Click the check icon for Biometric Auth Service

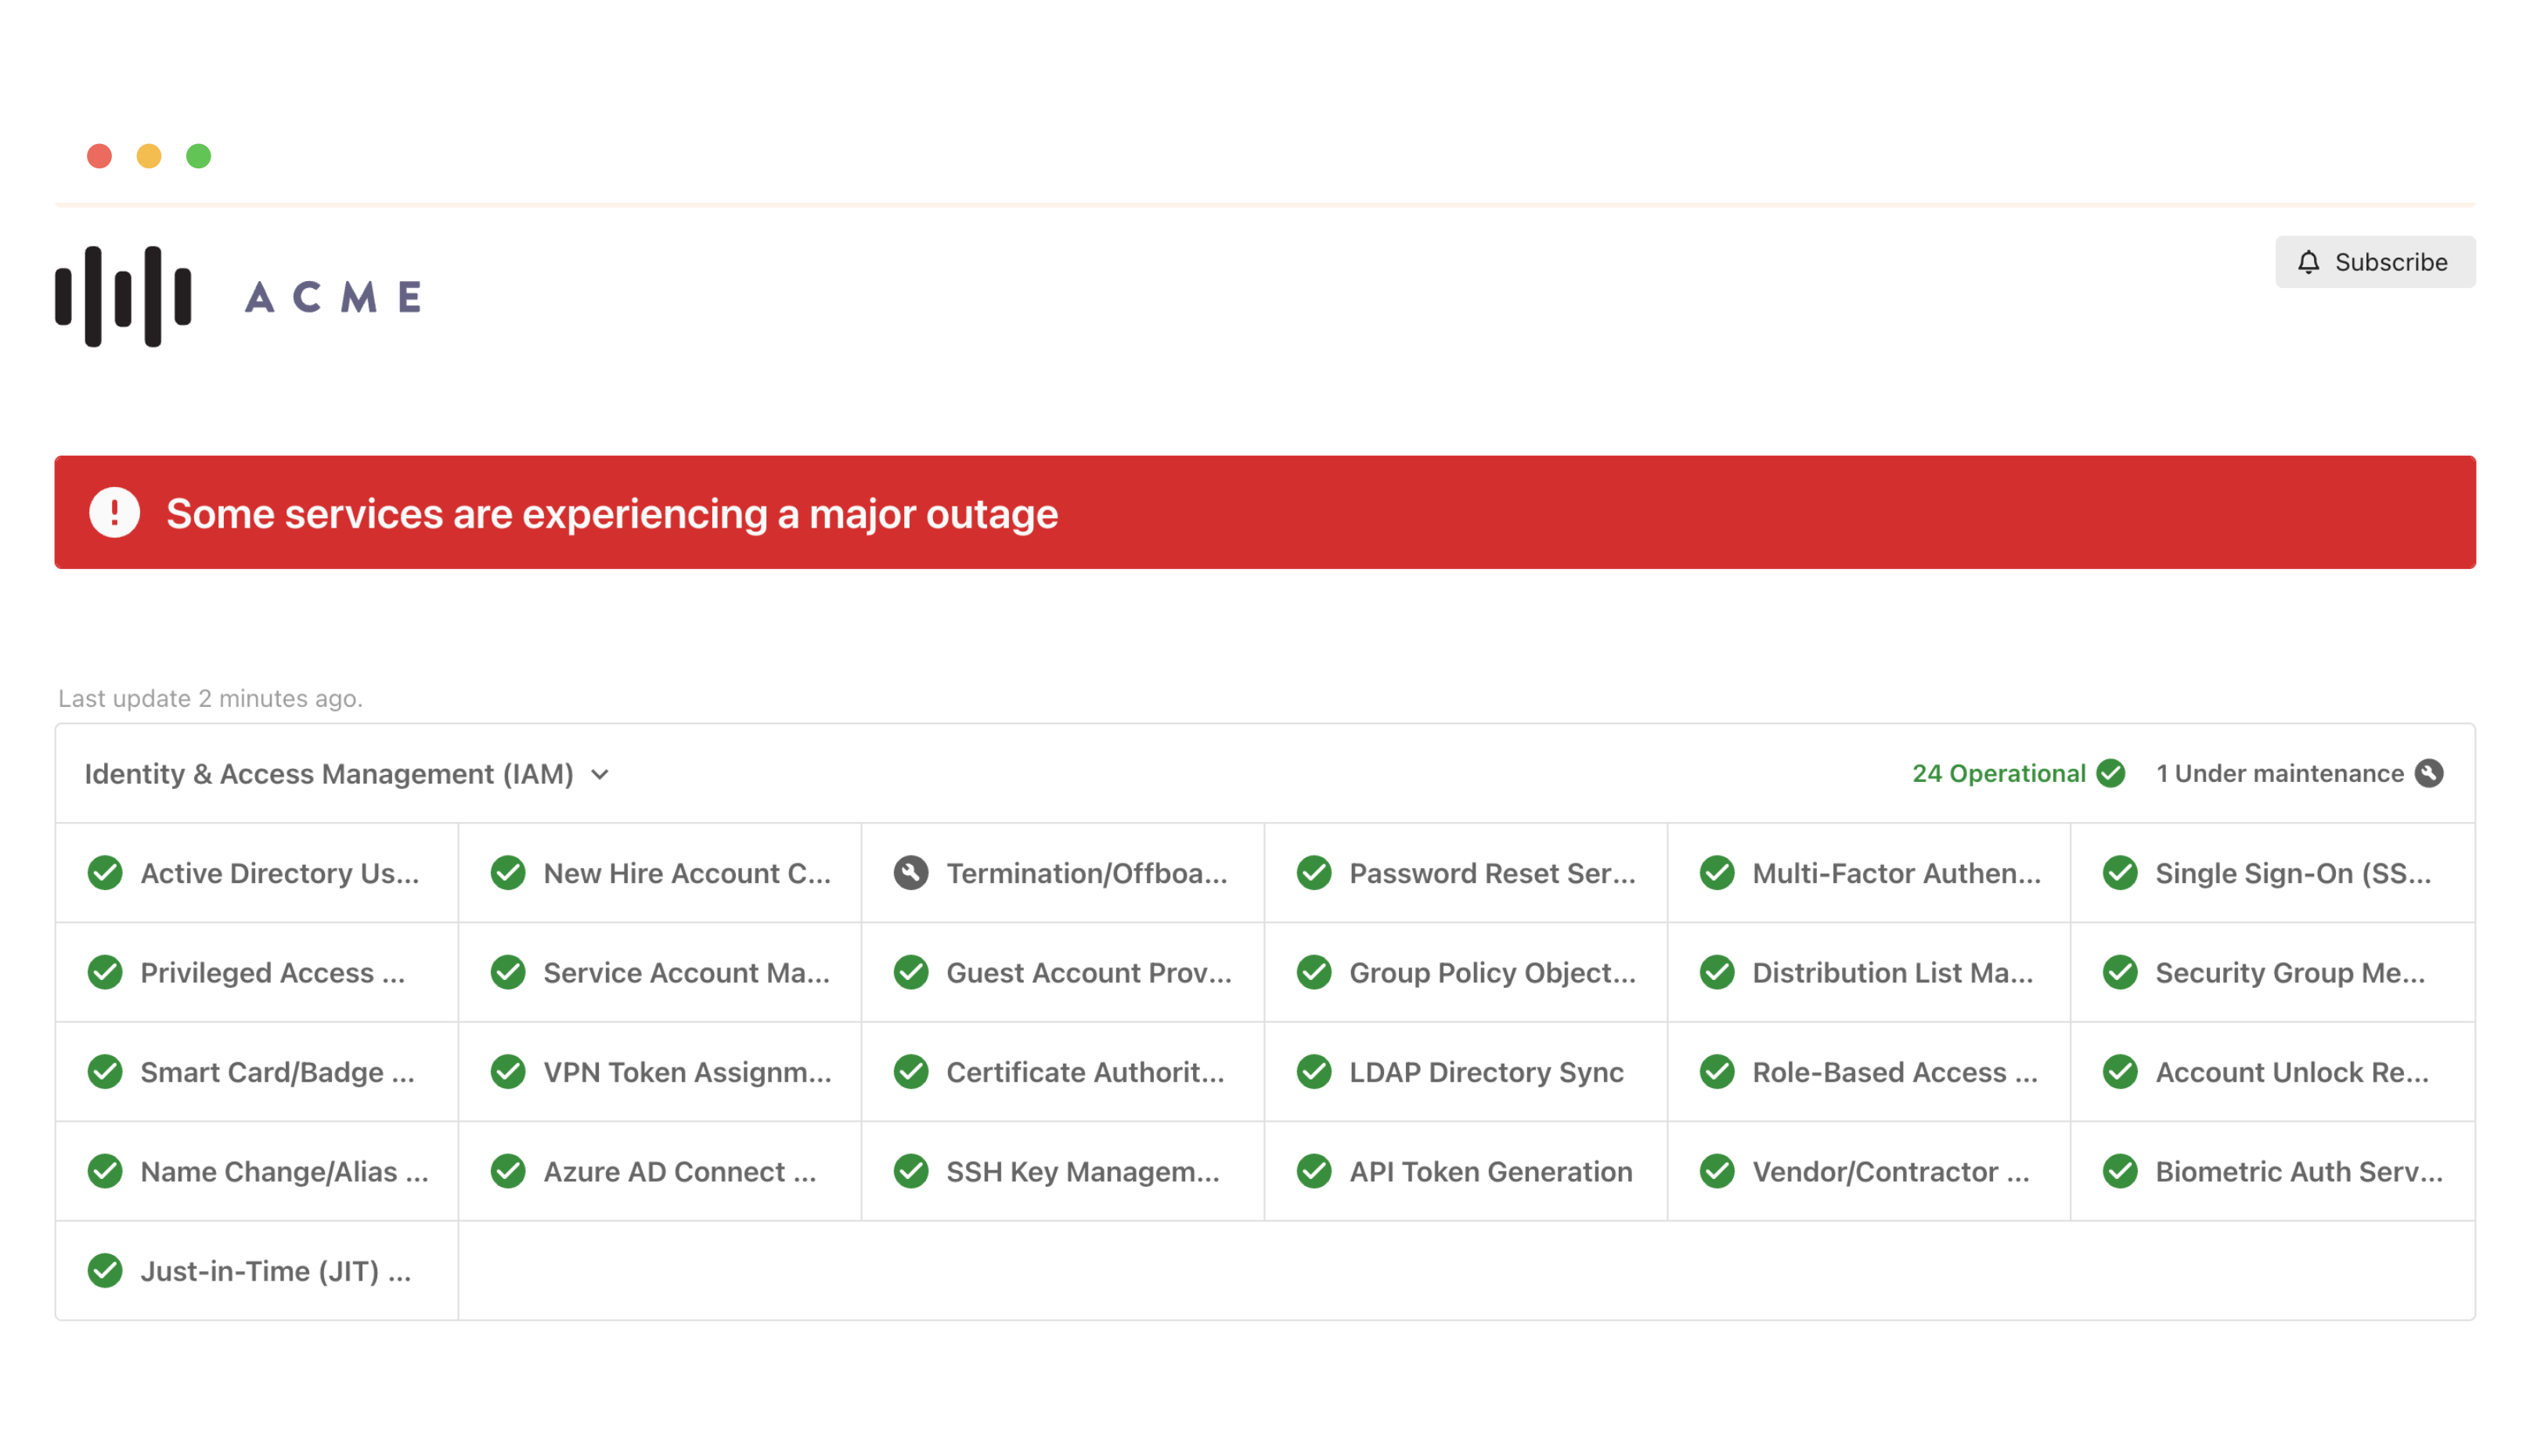coord(2120,1171)
